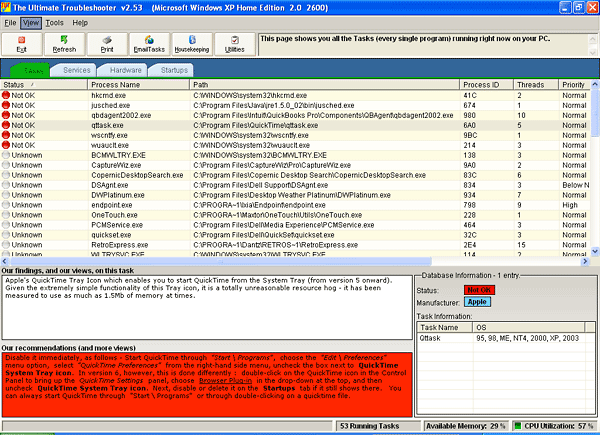Image resolution: width=600 pixels, height=435 pixels.
Task: Click the red recommendations text panel
Action: click(x=207, y=385)
